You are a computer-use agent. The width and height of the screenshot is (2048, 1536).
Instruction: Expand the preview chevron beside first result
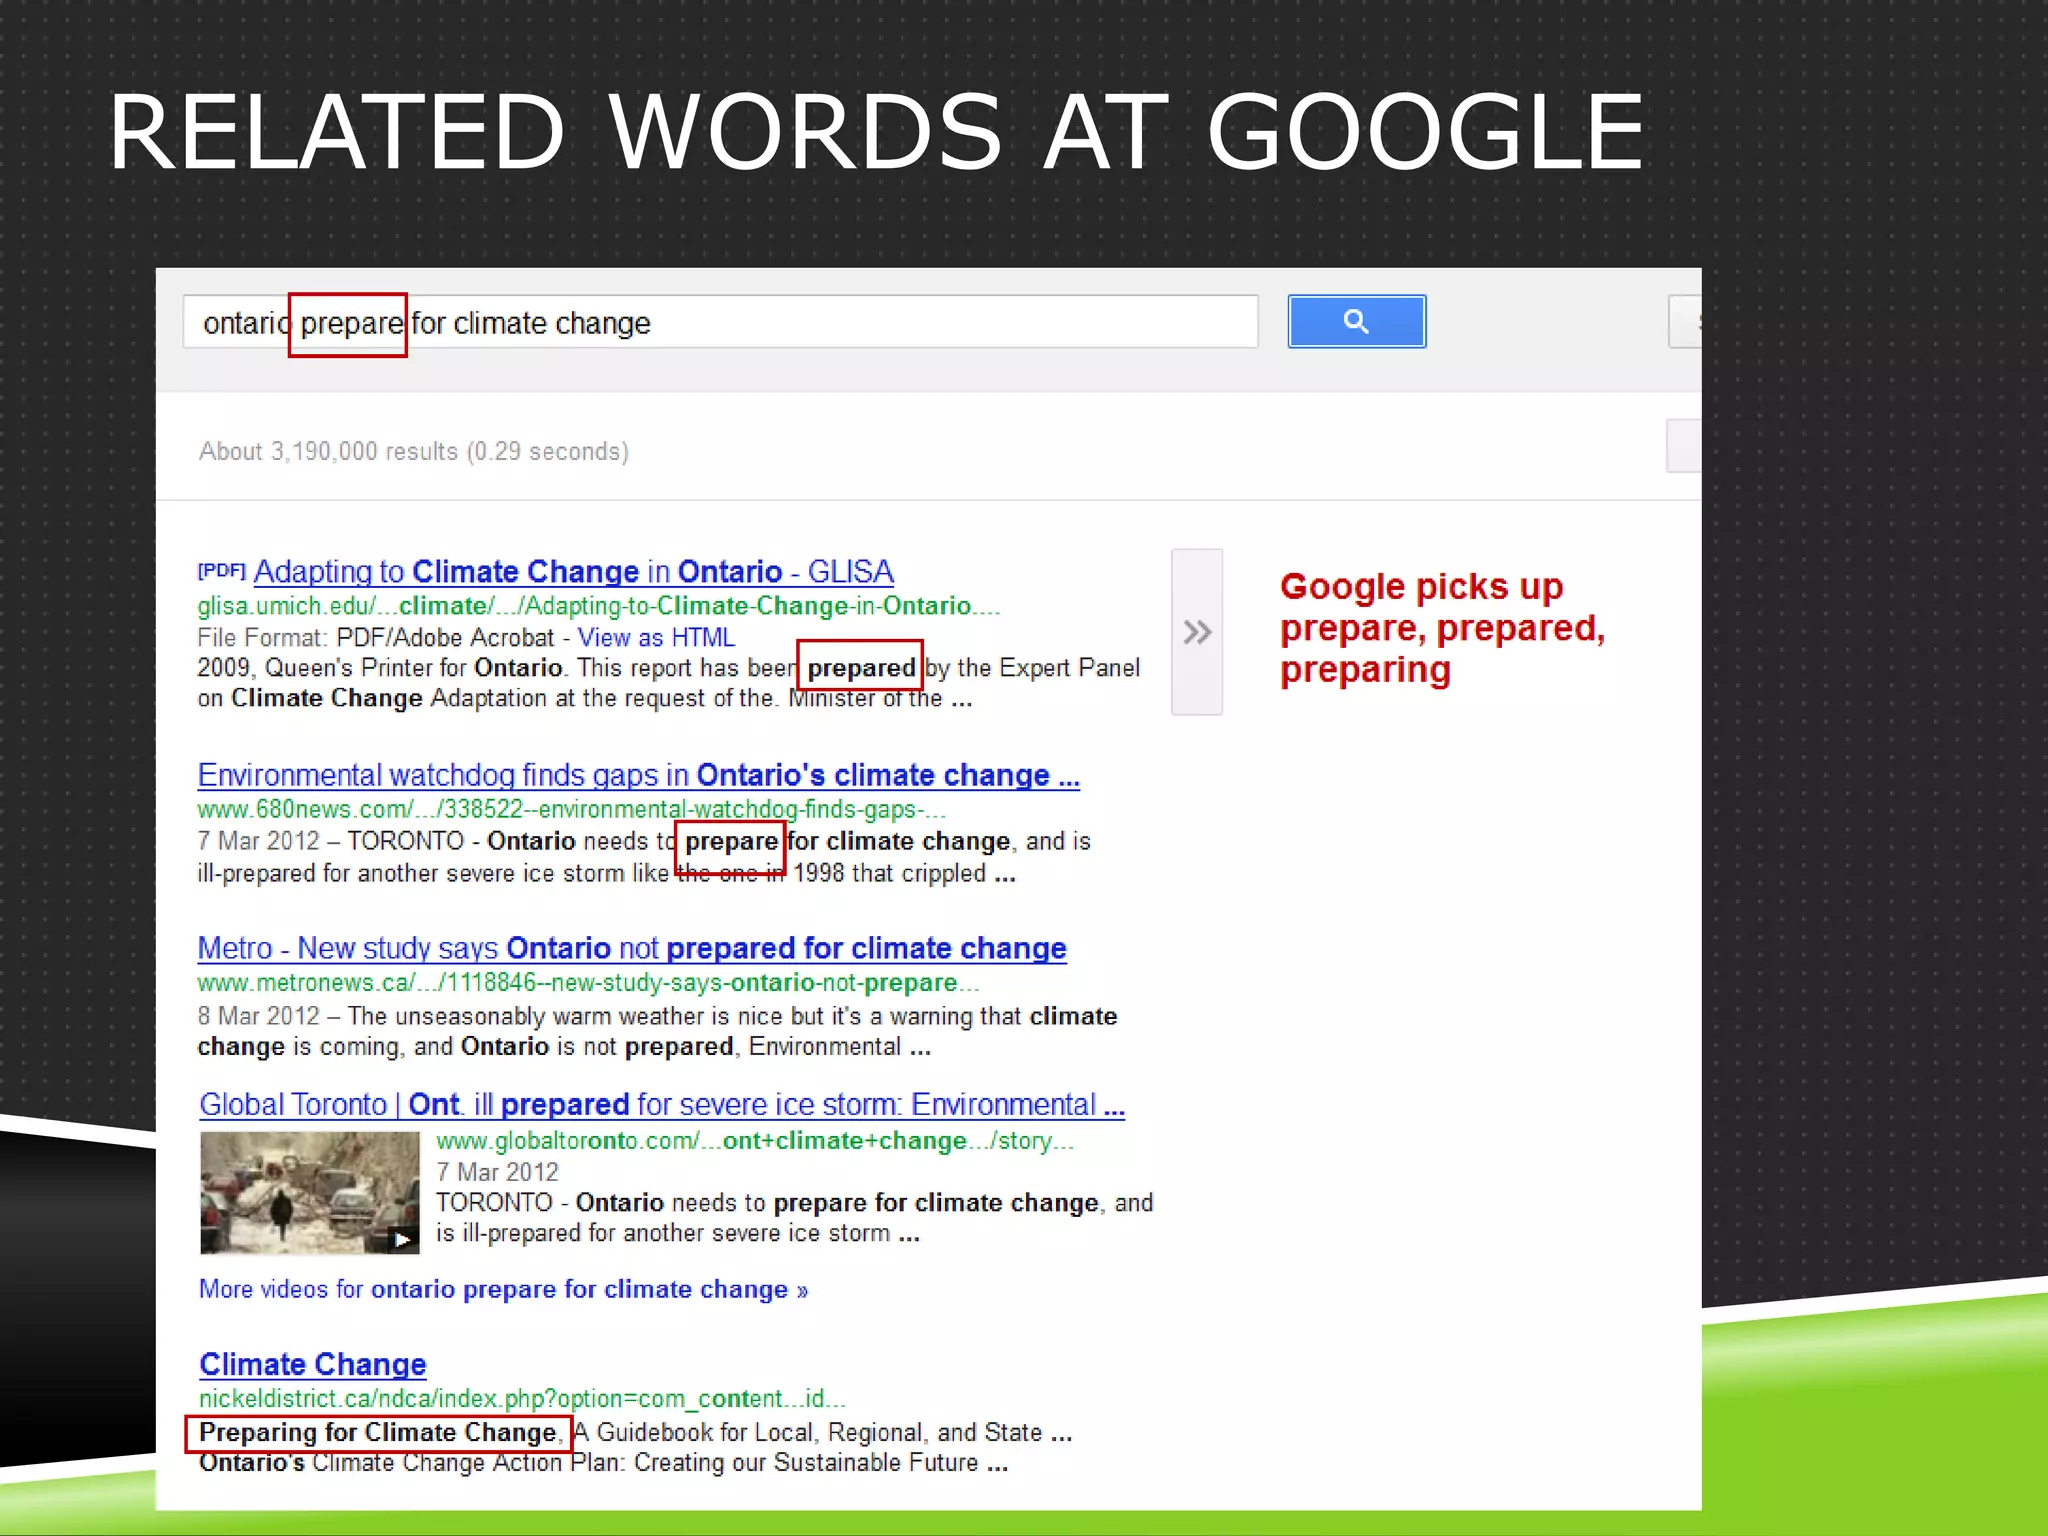coord(1197,632)
